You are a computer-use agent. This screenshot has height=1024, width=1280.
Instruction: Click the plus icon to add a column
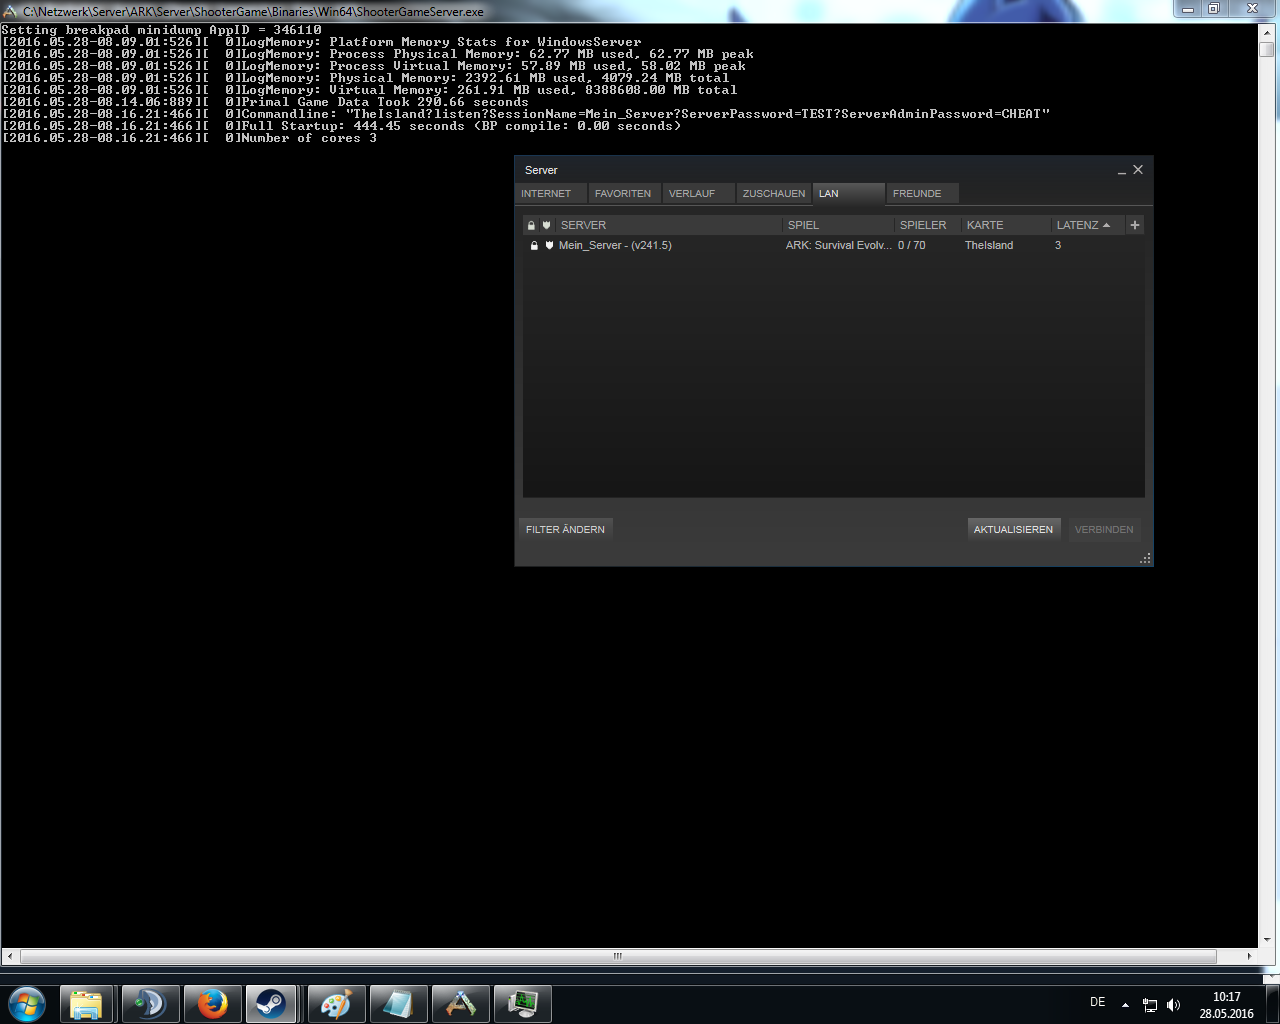coord(1135,225)
